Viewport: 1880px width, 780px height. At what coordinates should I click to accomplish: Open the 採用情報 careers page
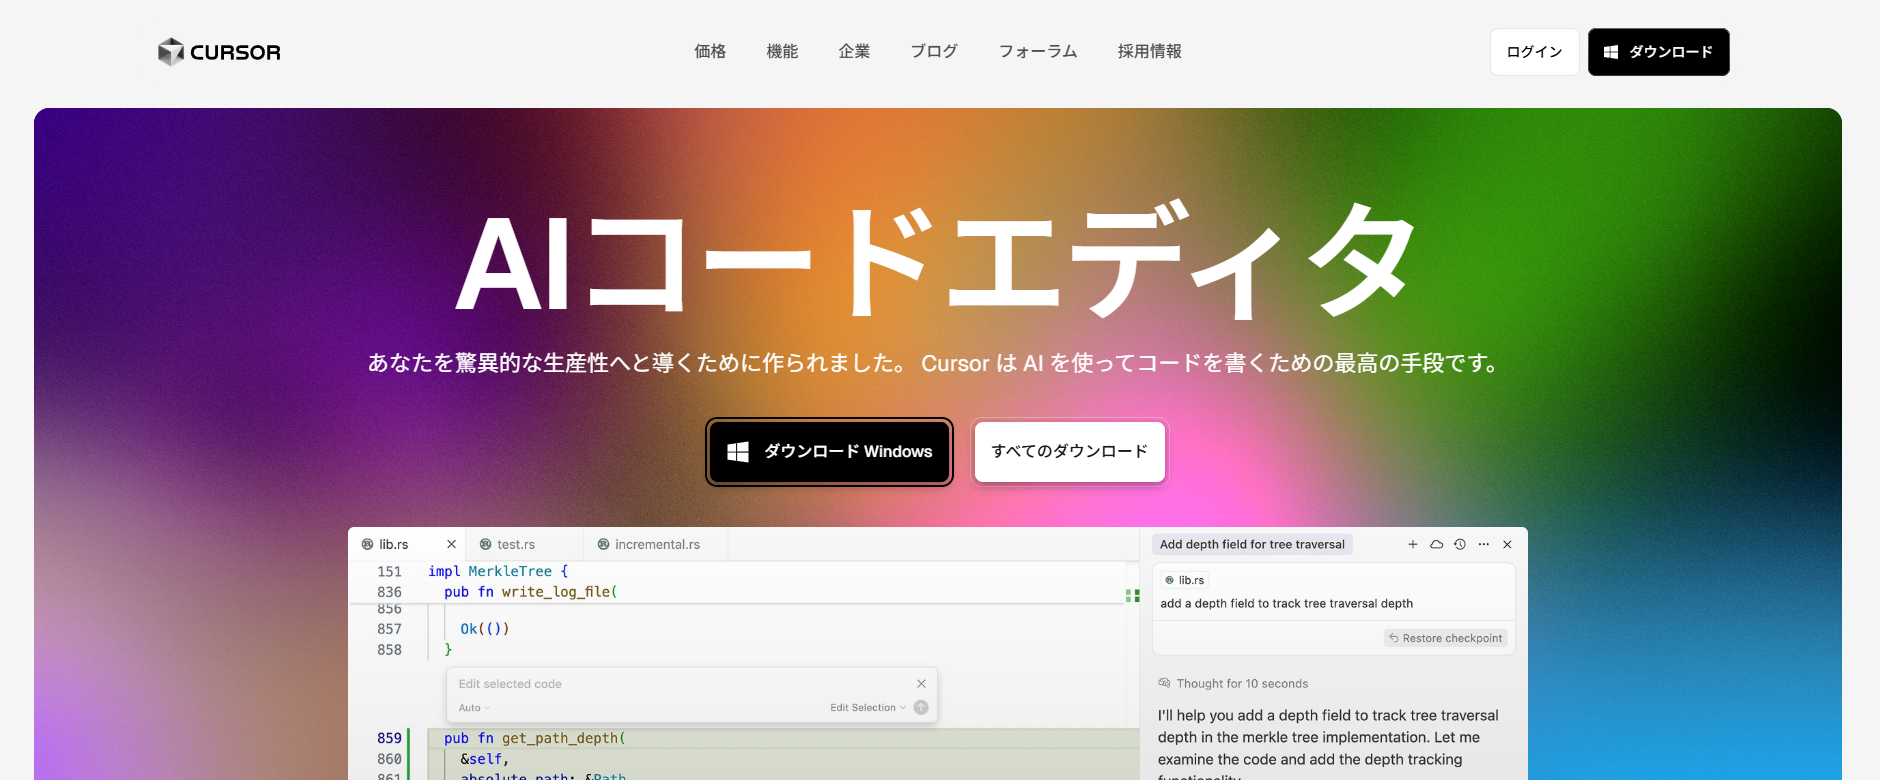click(x=1150, y=51)
